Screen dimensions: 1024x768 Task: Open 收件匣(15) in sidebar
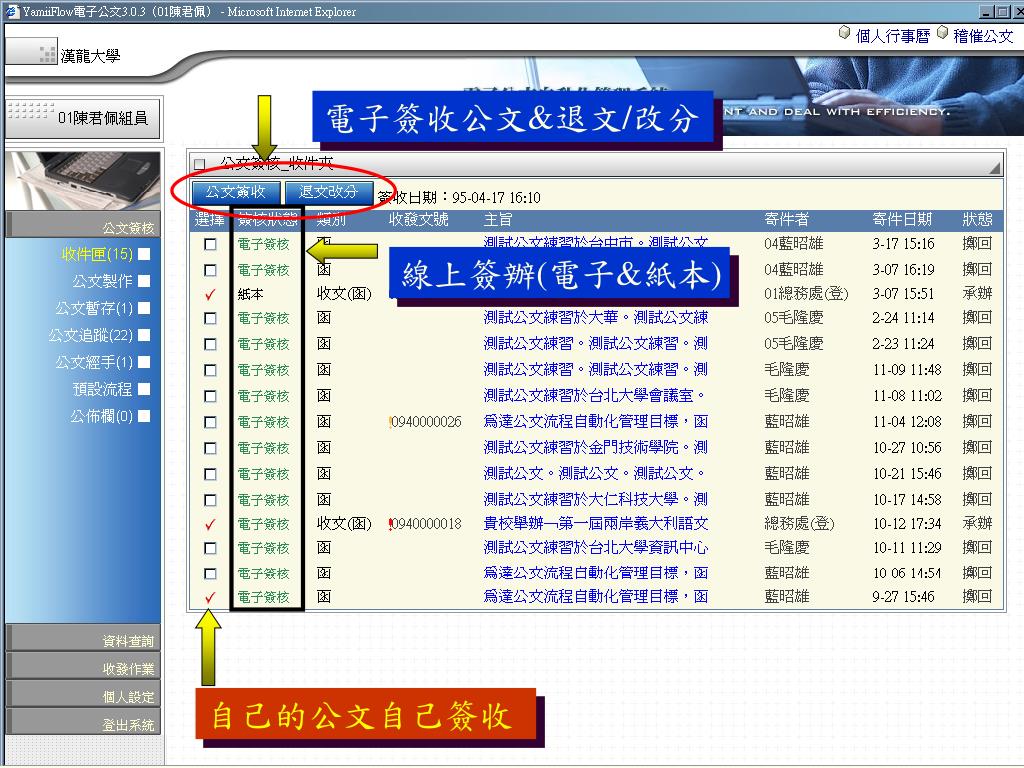[97, 253]
